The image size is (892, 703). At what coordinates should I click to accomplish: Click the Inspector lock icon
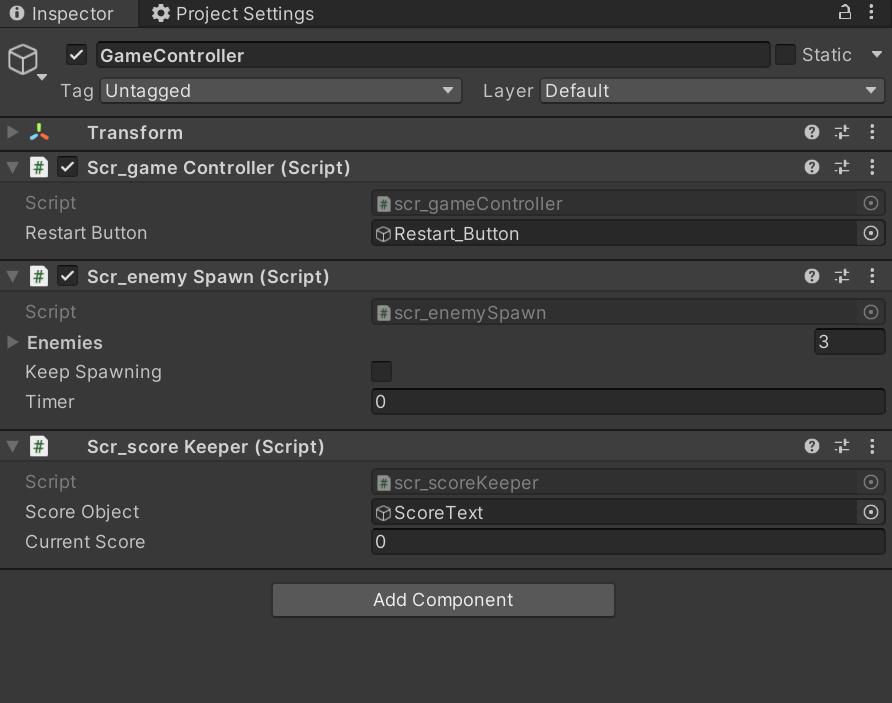click(x=845, y=13)
